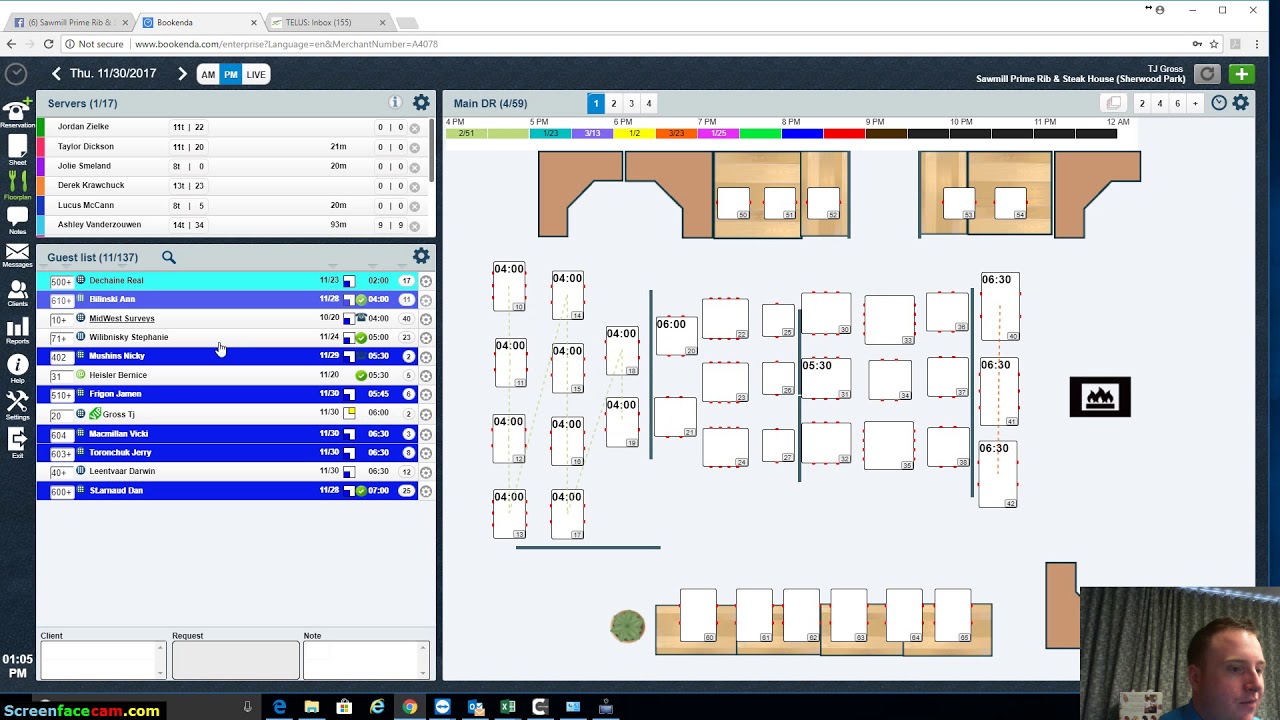This screenshot has width=1280, height=720.
Task: Click party size 2 filter button
Action: point(1142,103)
